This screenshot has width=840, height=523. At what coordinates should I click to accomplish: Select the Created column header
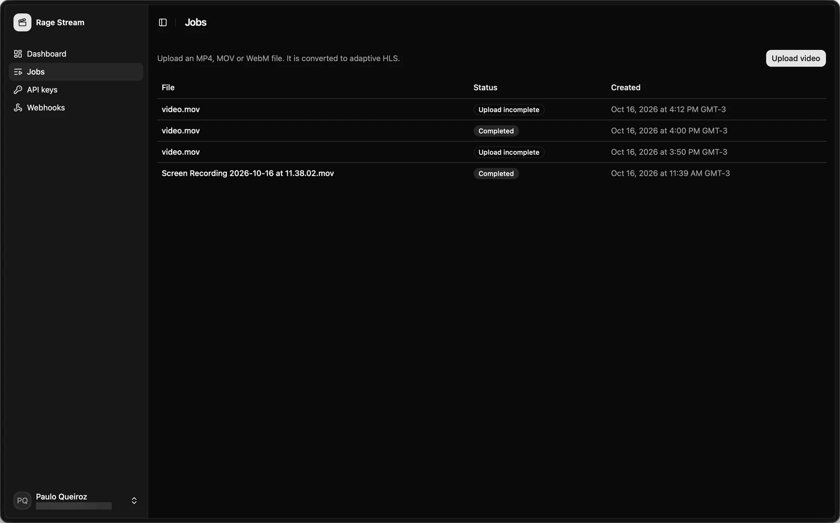[626, 87]
